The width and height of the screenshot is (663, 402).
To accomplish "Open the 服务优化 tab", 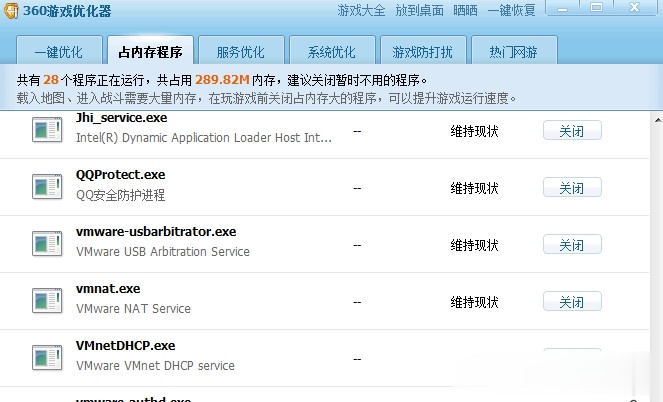I will [241, 52].
